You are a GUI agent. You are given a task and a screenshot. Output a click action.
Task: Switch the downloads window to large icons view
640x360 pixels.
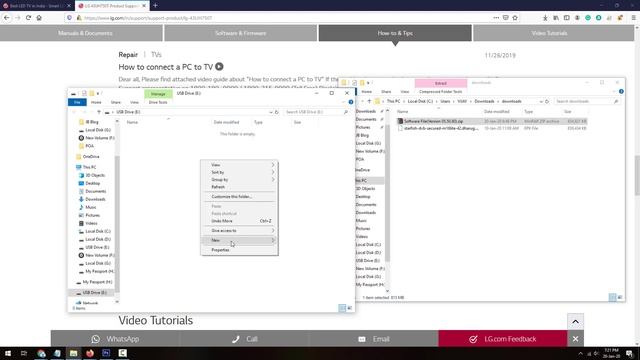620,297
